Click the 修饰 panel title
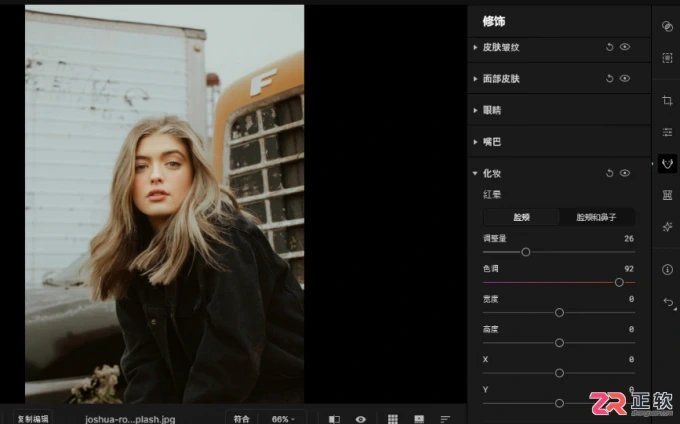Viewport: 680px width, 424px height. coord(494,21)
